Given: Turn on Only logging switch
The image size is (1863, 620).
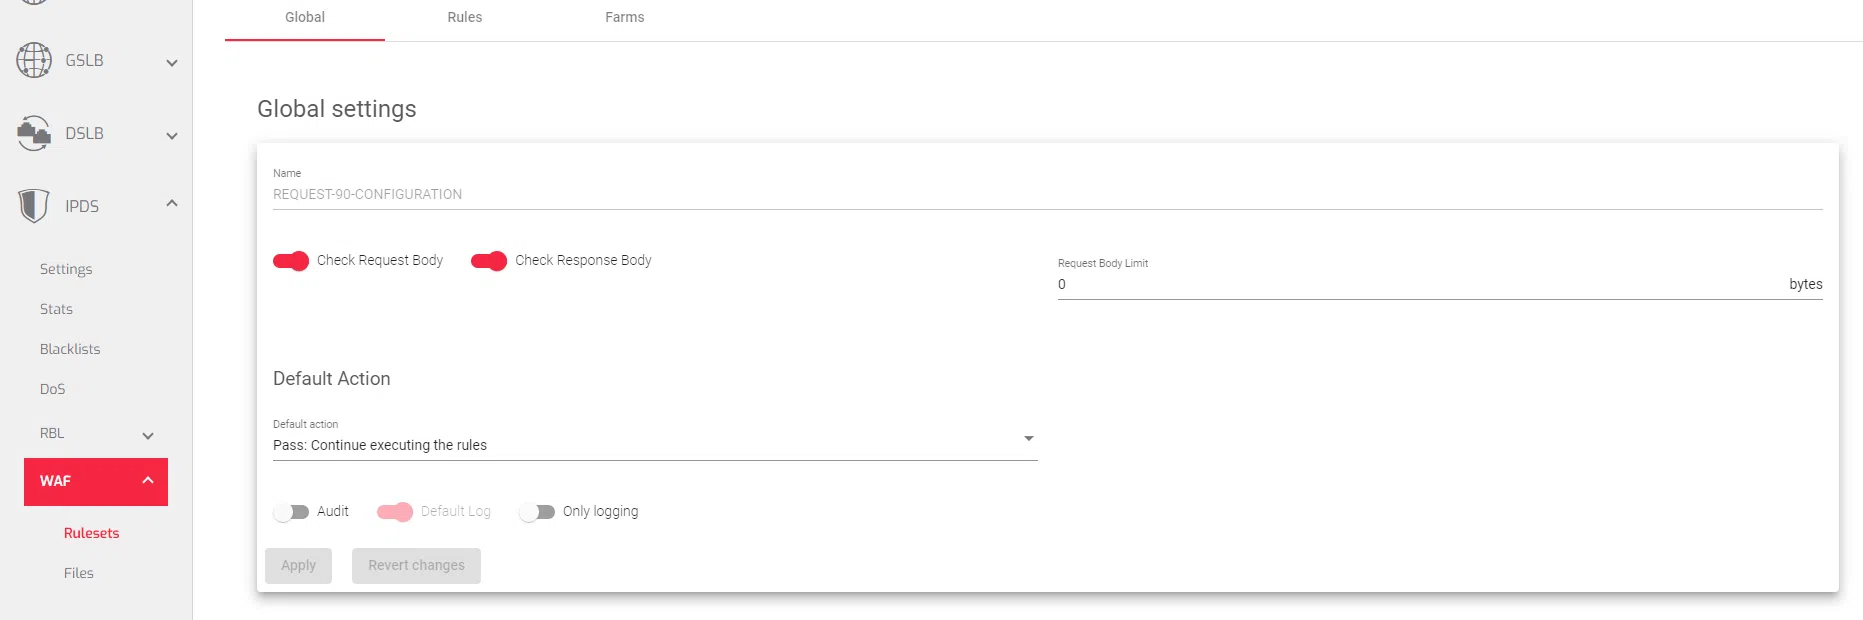Looking at the screenshot, I should point(537,512).
